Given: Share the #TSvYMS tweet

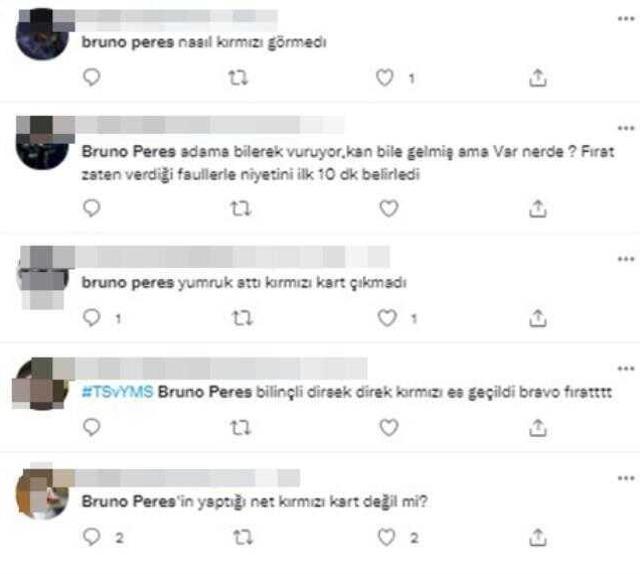Looking at the screenshot, I should (x=538, y=428).
